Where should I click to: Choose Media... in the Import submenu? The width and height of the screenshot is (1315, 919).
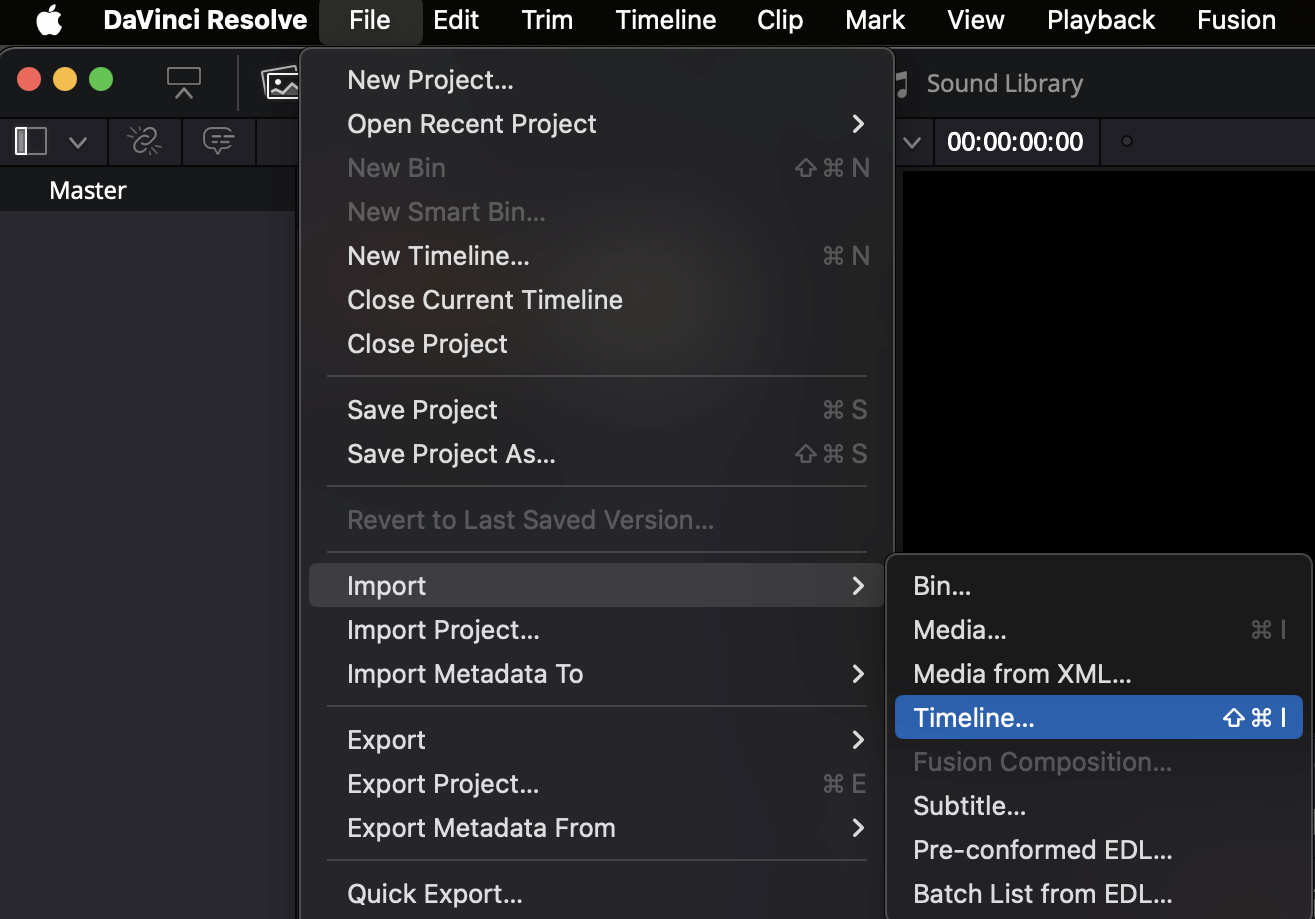(1099, 630)
